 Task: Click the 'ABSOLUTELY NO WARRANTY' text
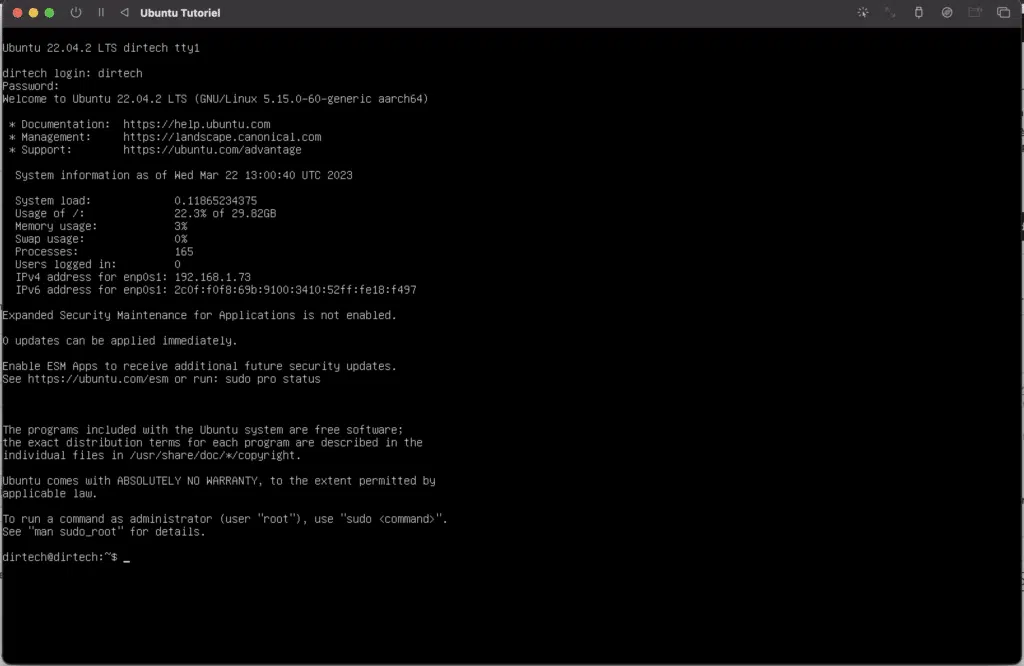point(187,481)
